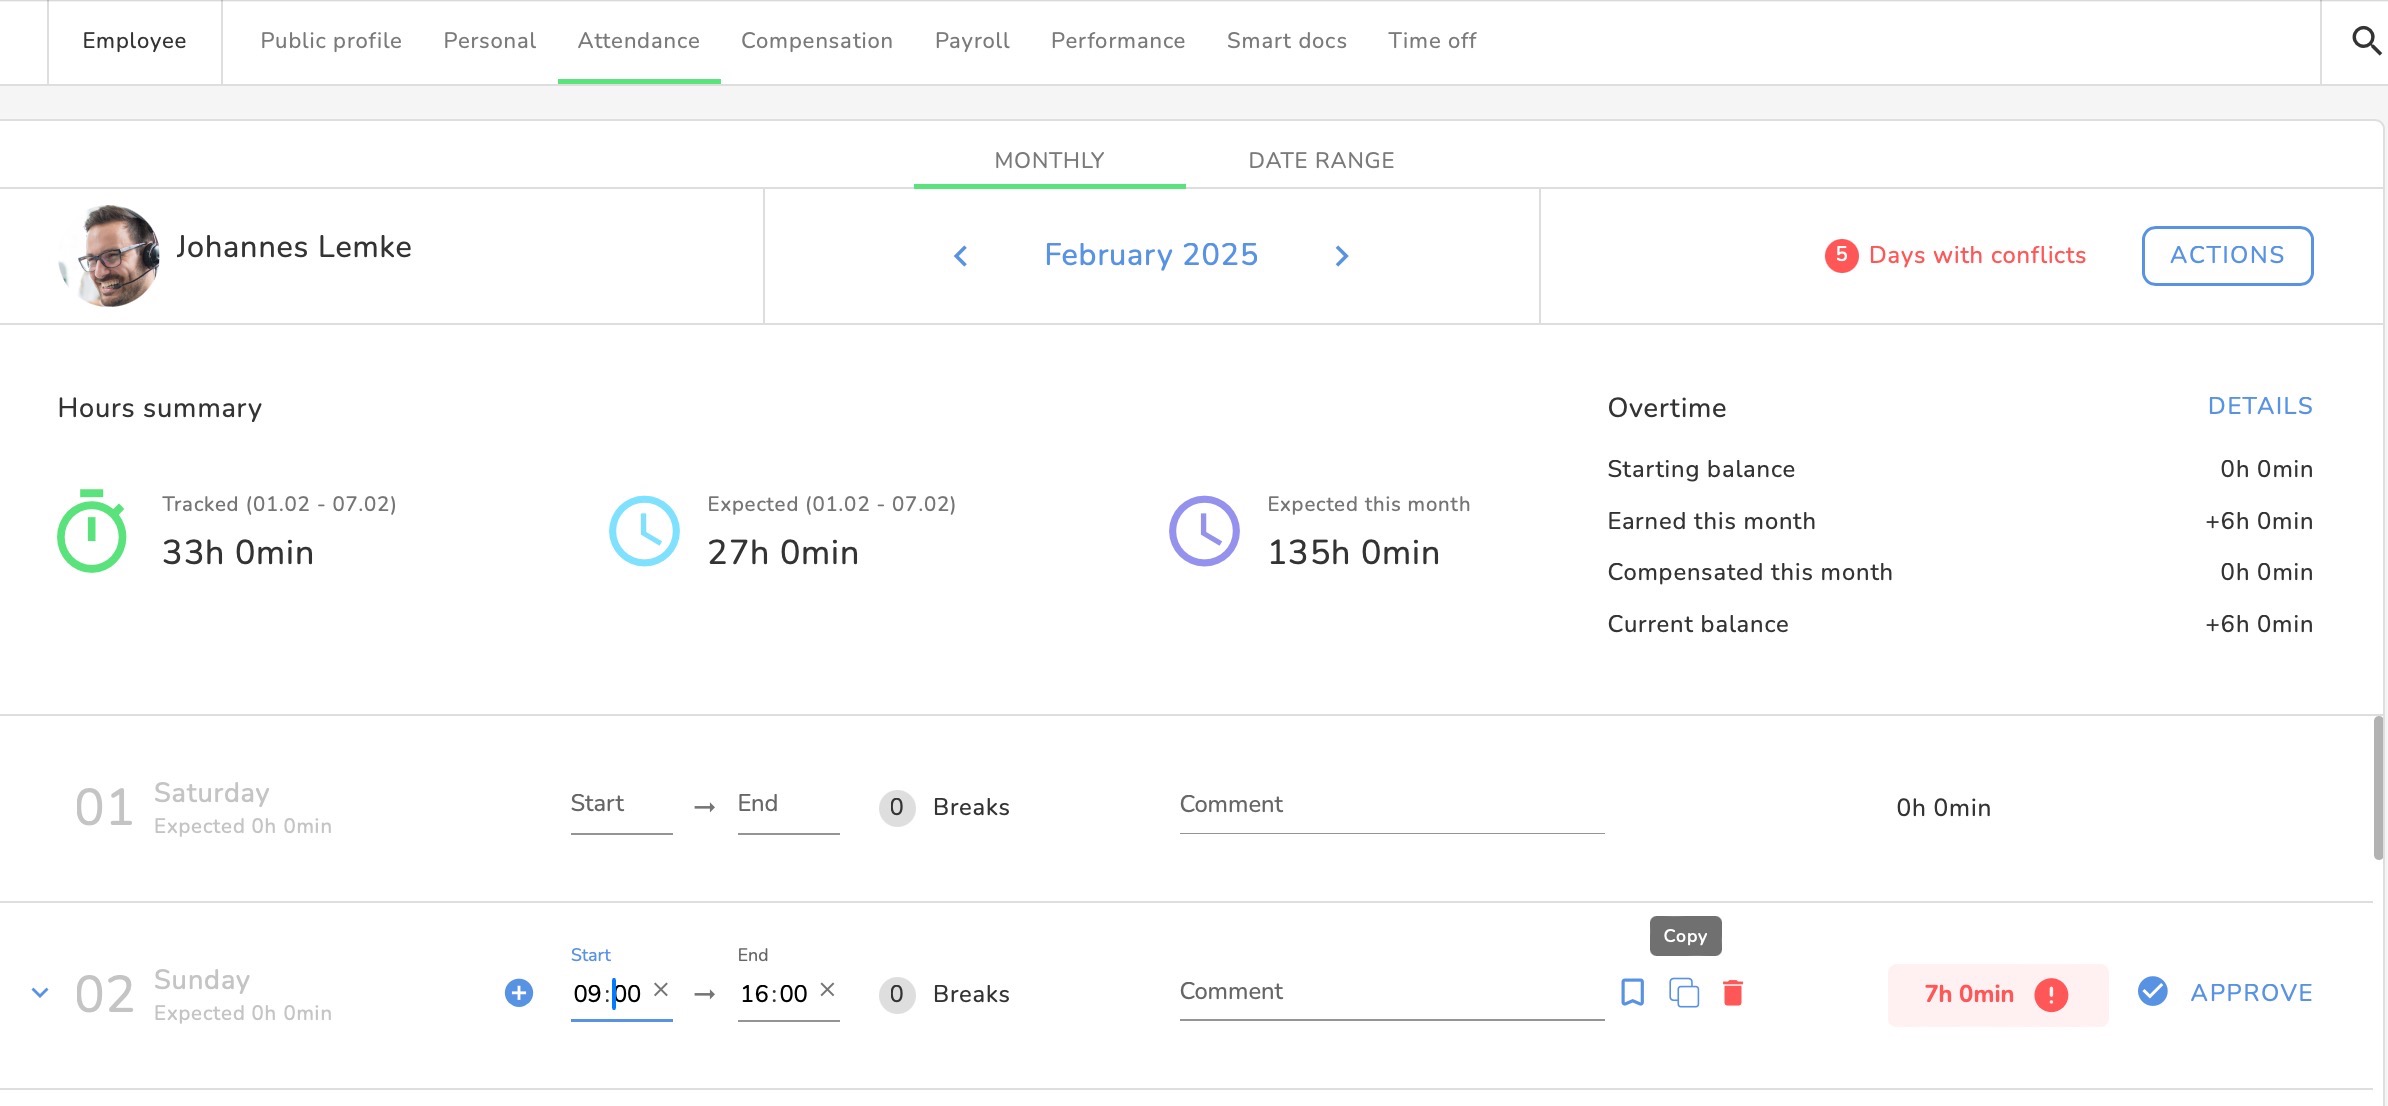Toggle breaks counter on Sunday row

tap(897, 994)
